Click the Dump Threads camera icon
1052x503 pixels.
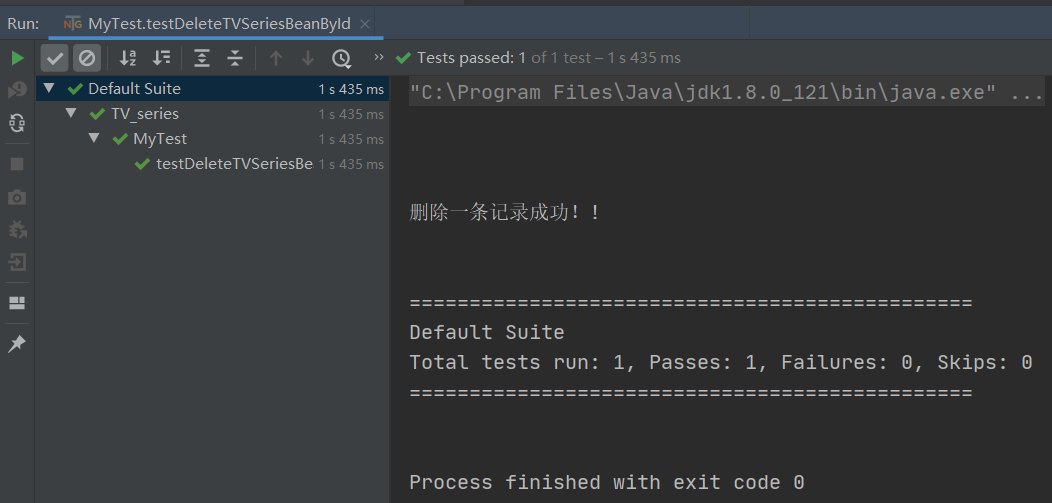(x=17, y=197)
